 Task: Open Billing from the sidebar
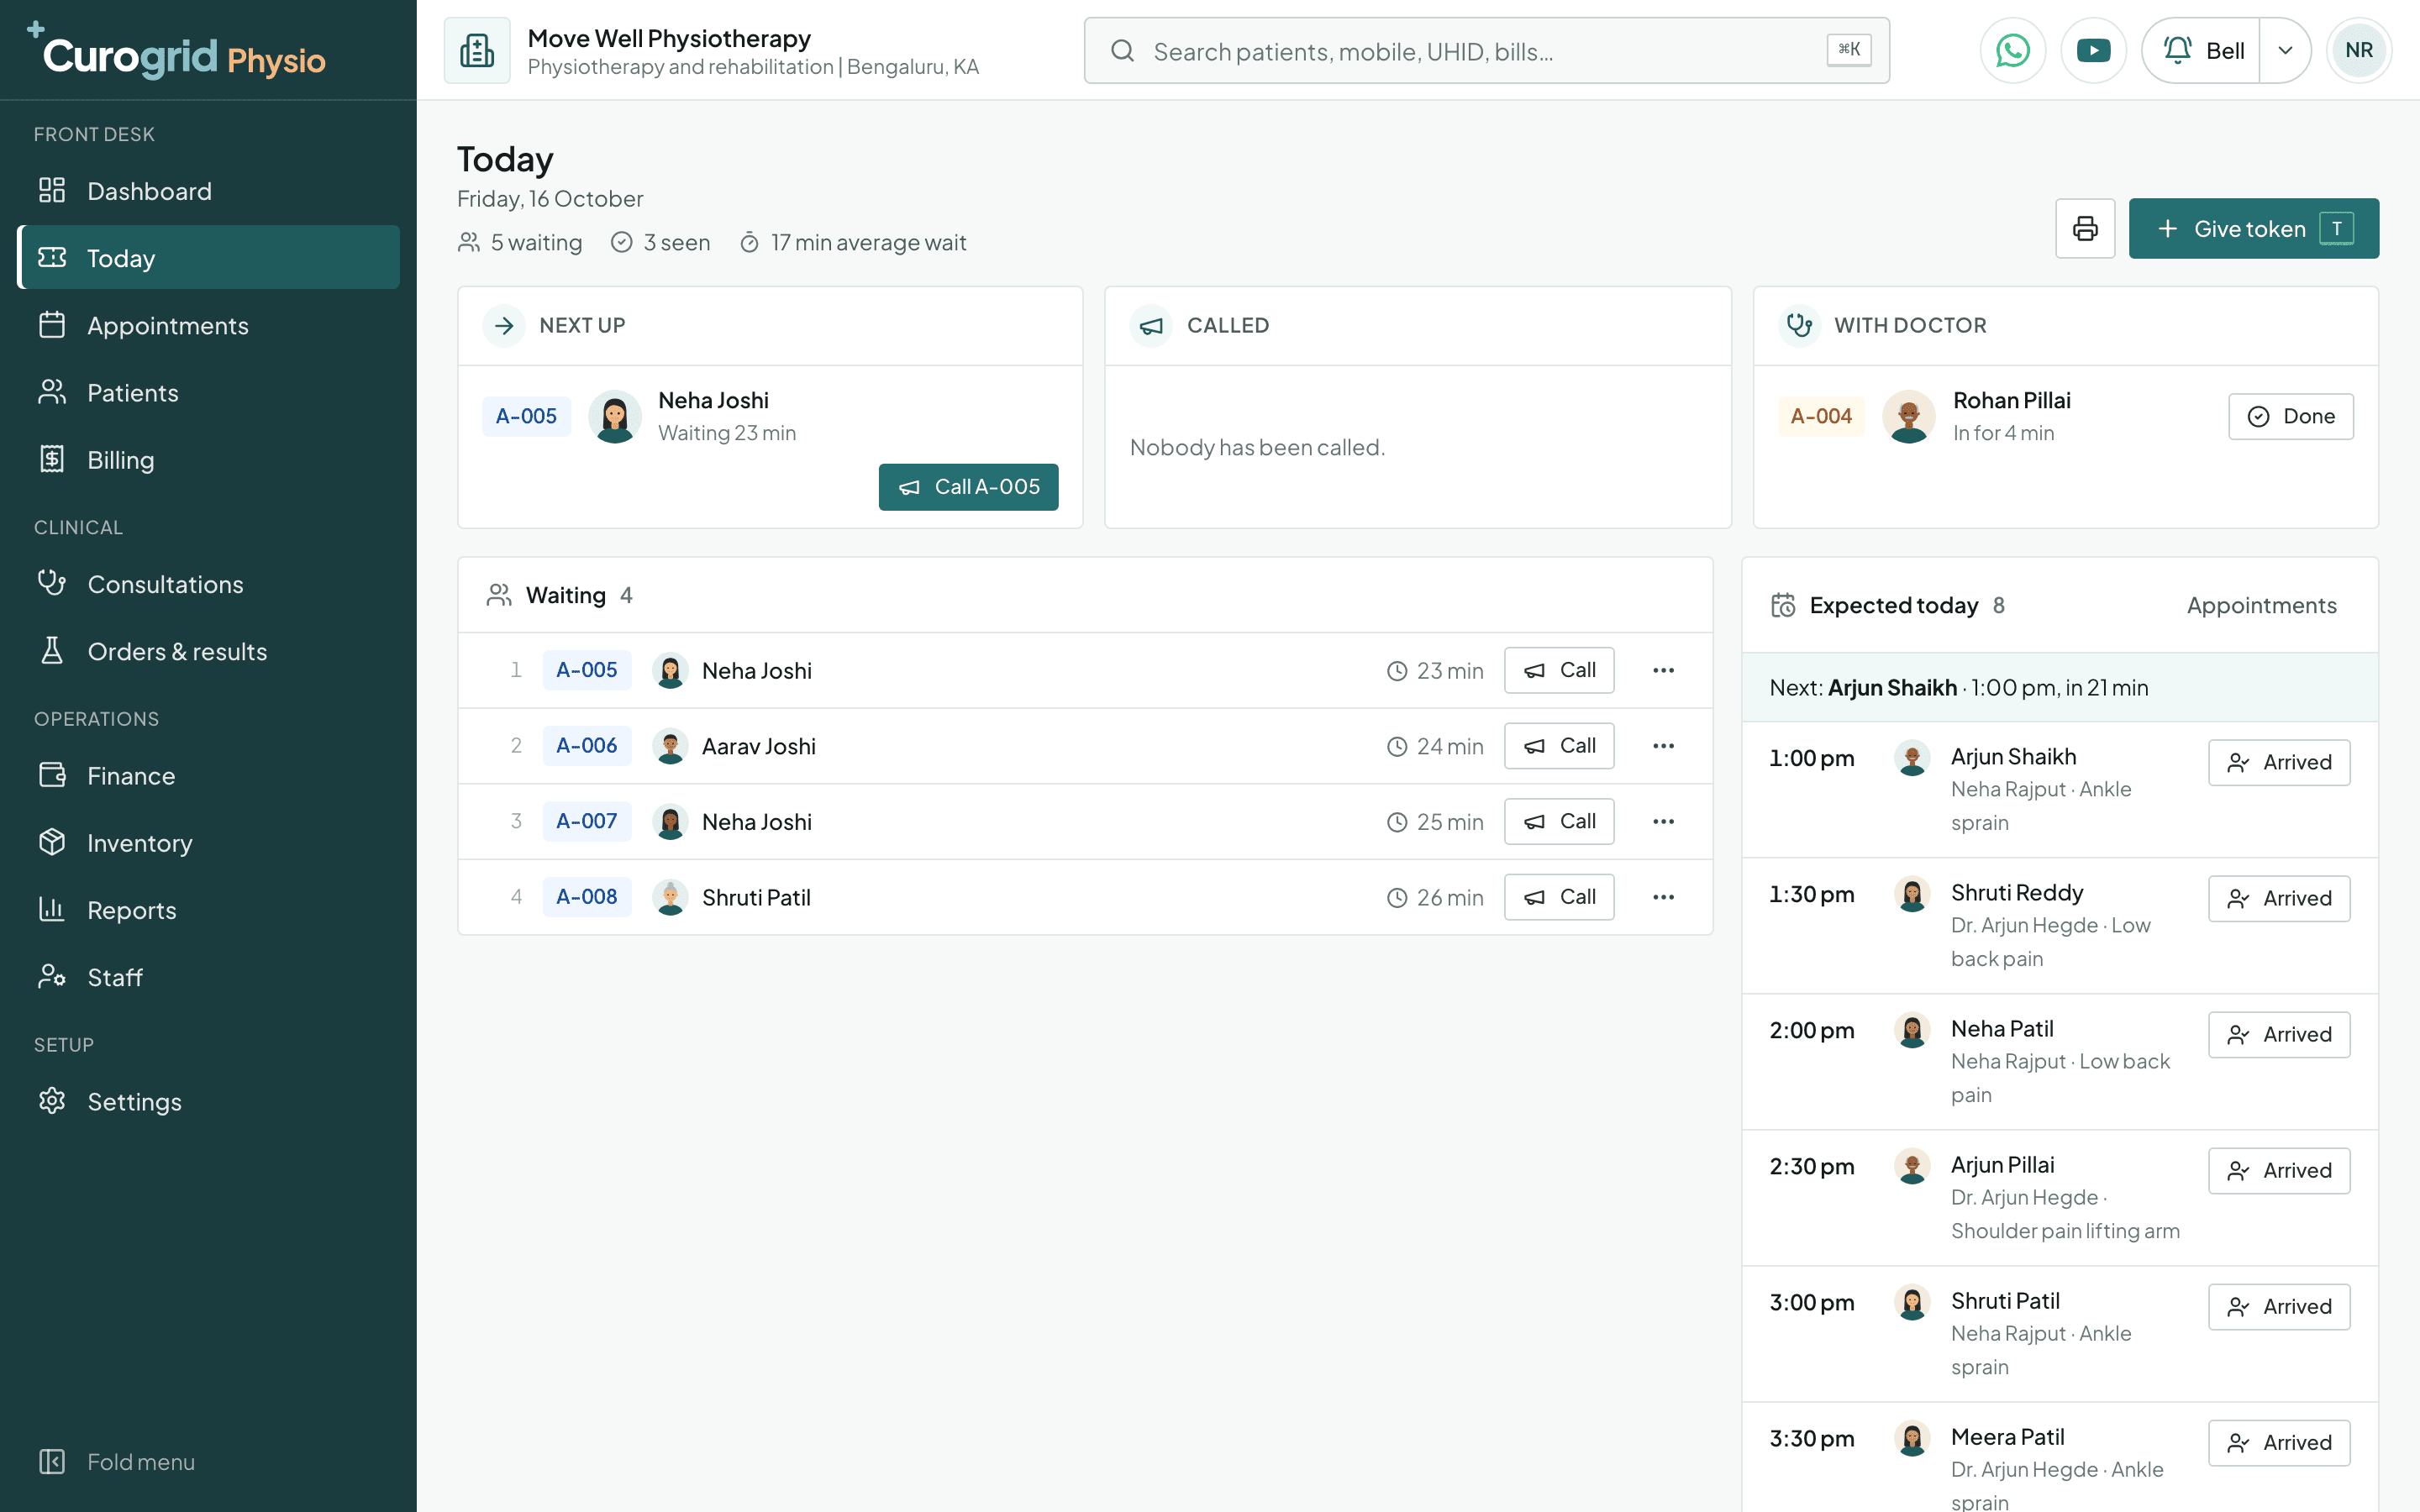pyautogui.click(x=208, y=459)
